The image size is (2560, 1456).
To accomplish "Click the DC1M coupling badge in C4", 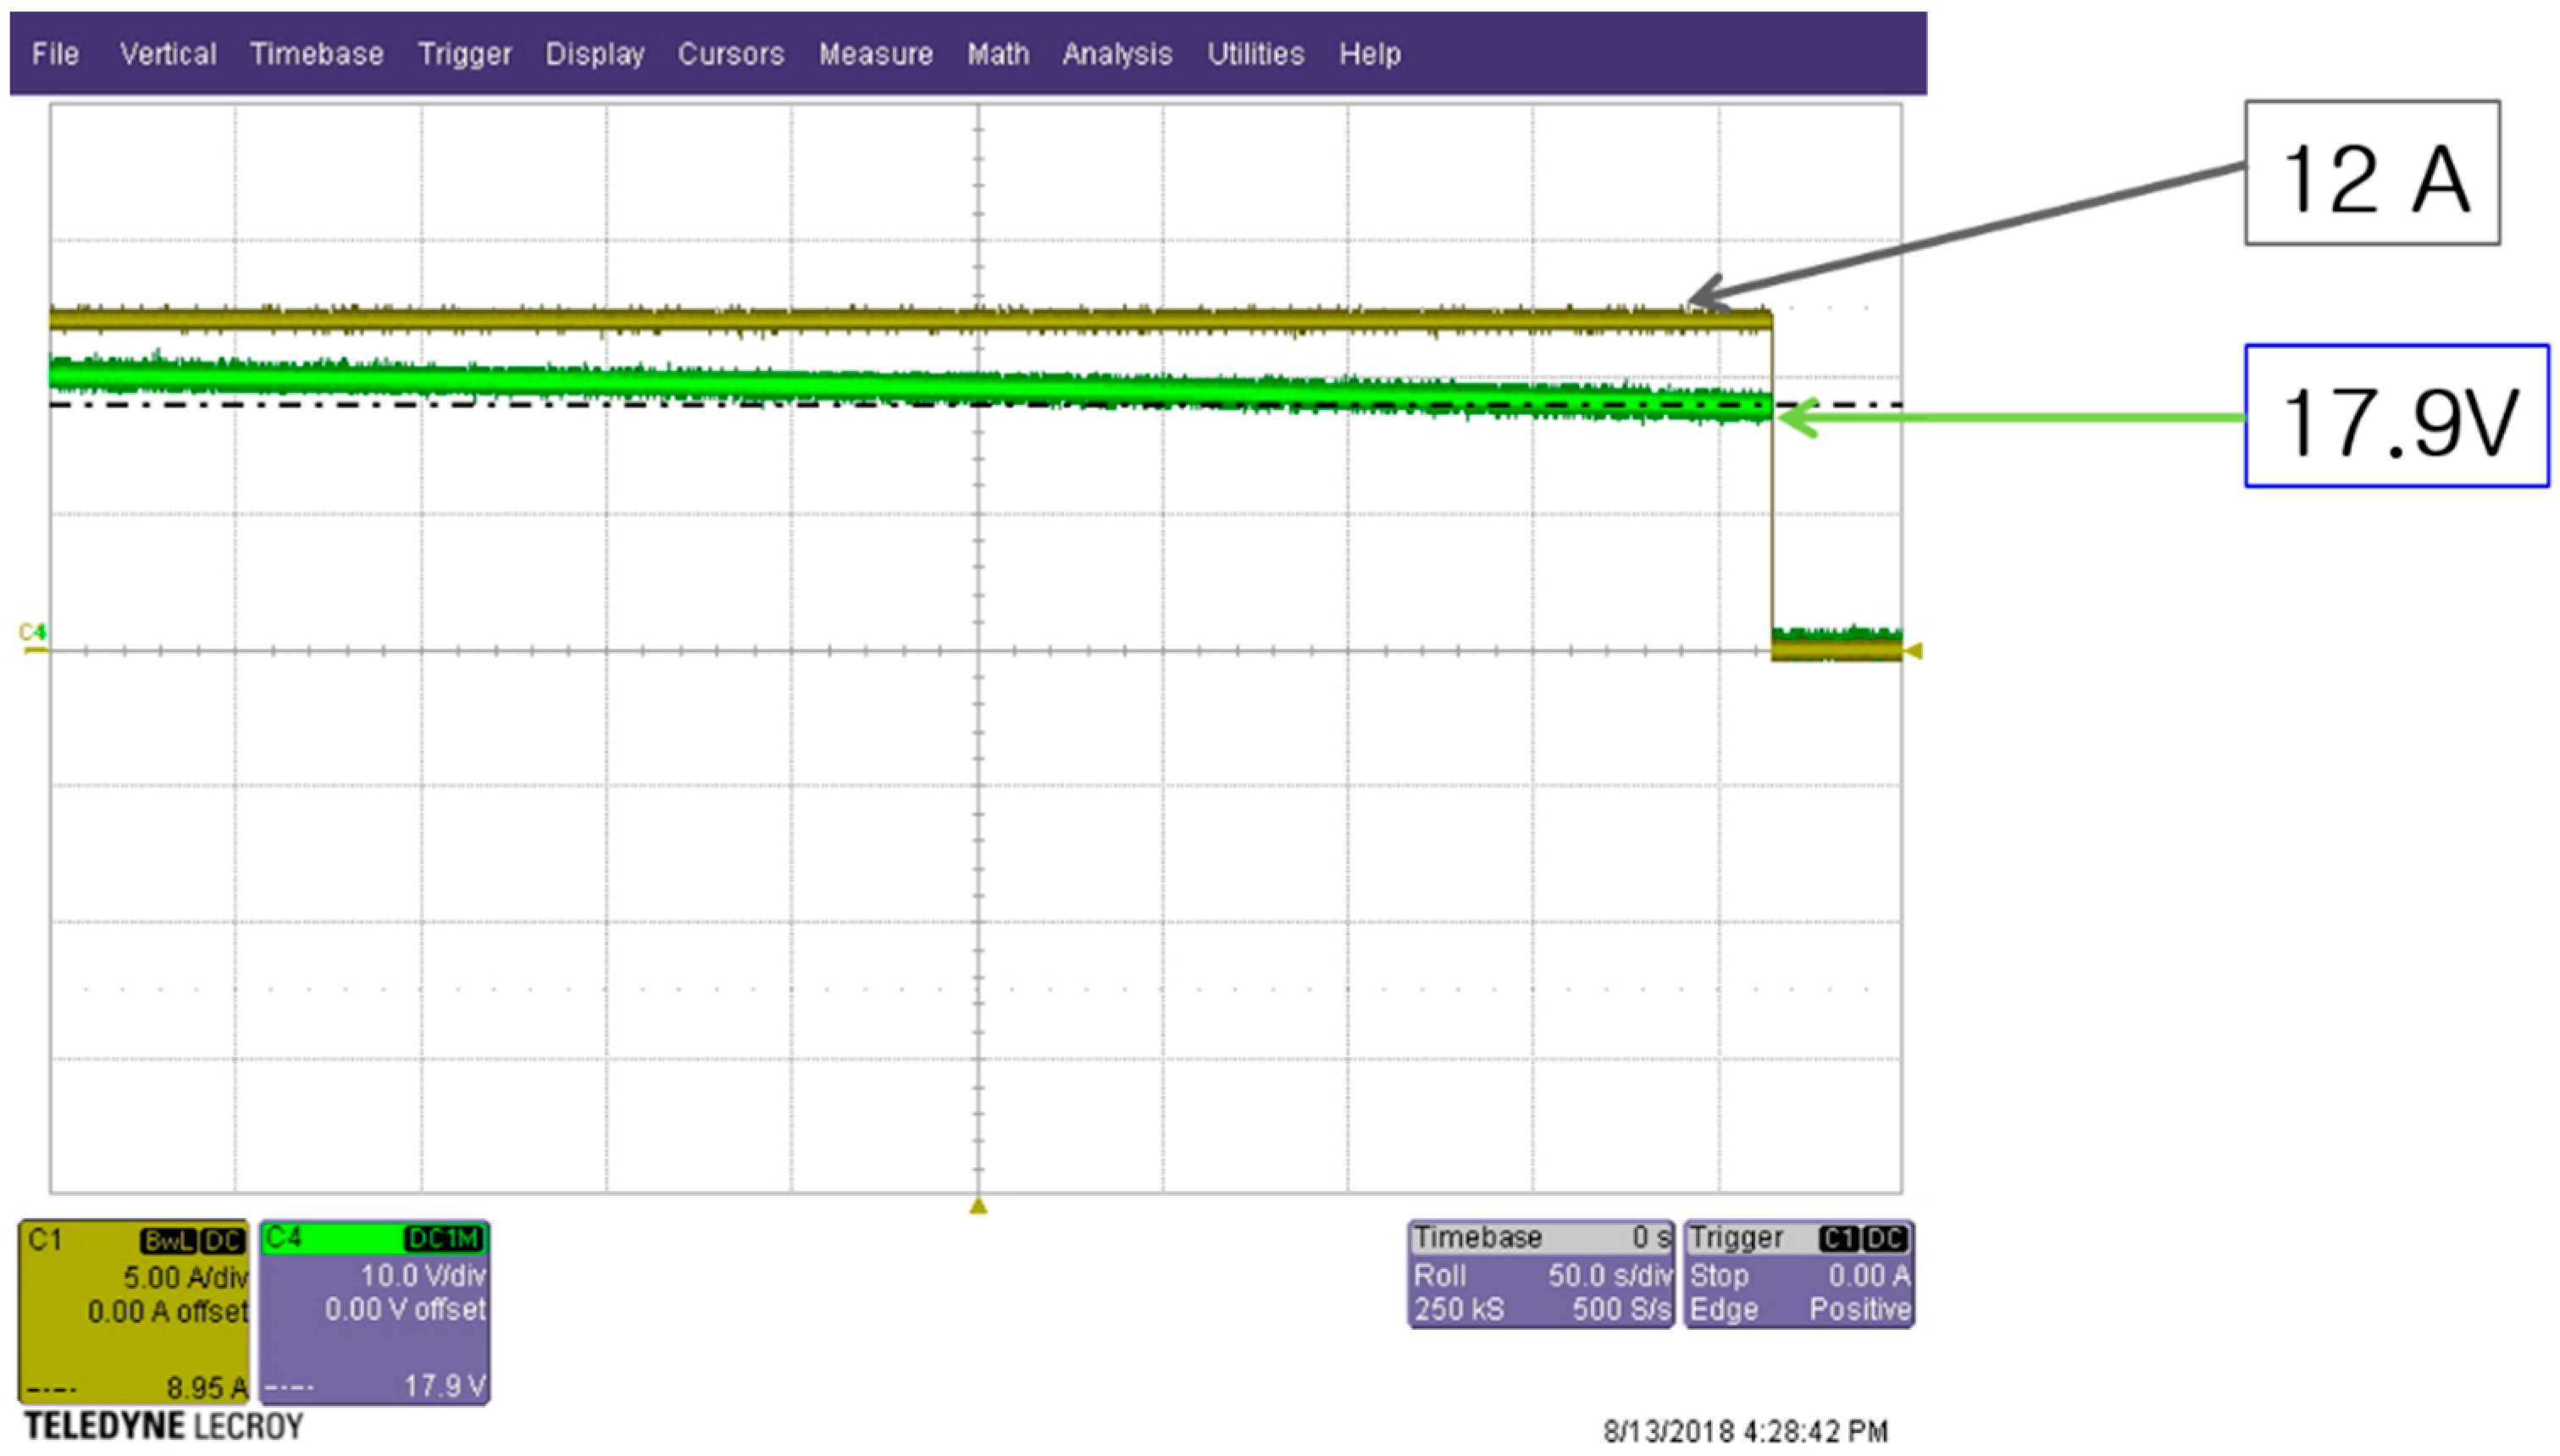I will click(x=444, y=1239).
